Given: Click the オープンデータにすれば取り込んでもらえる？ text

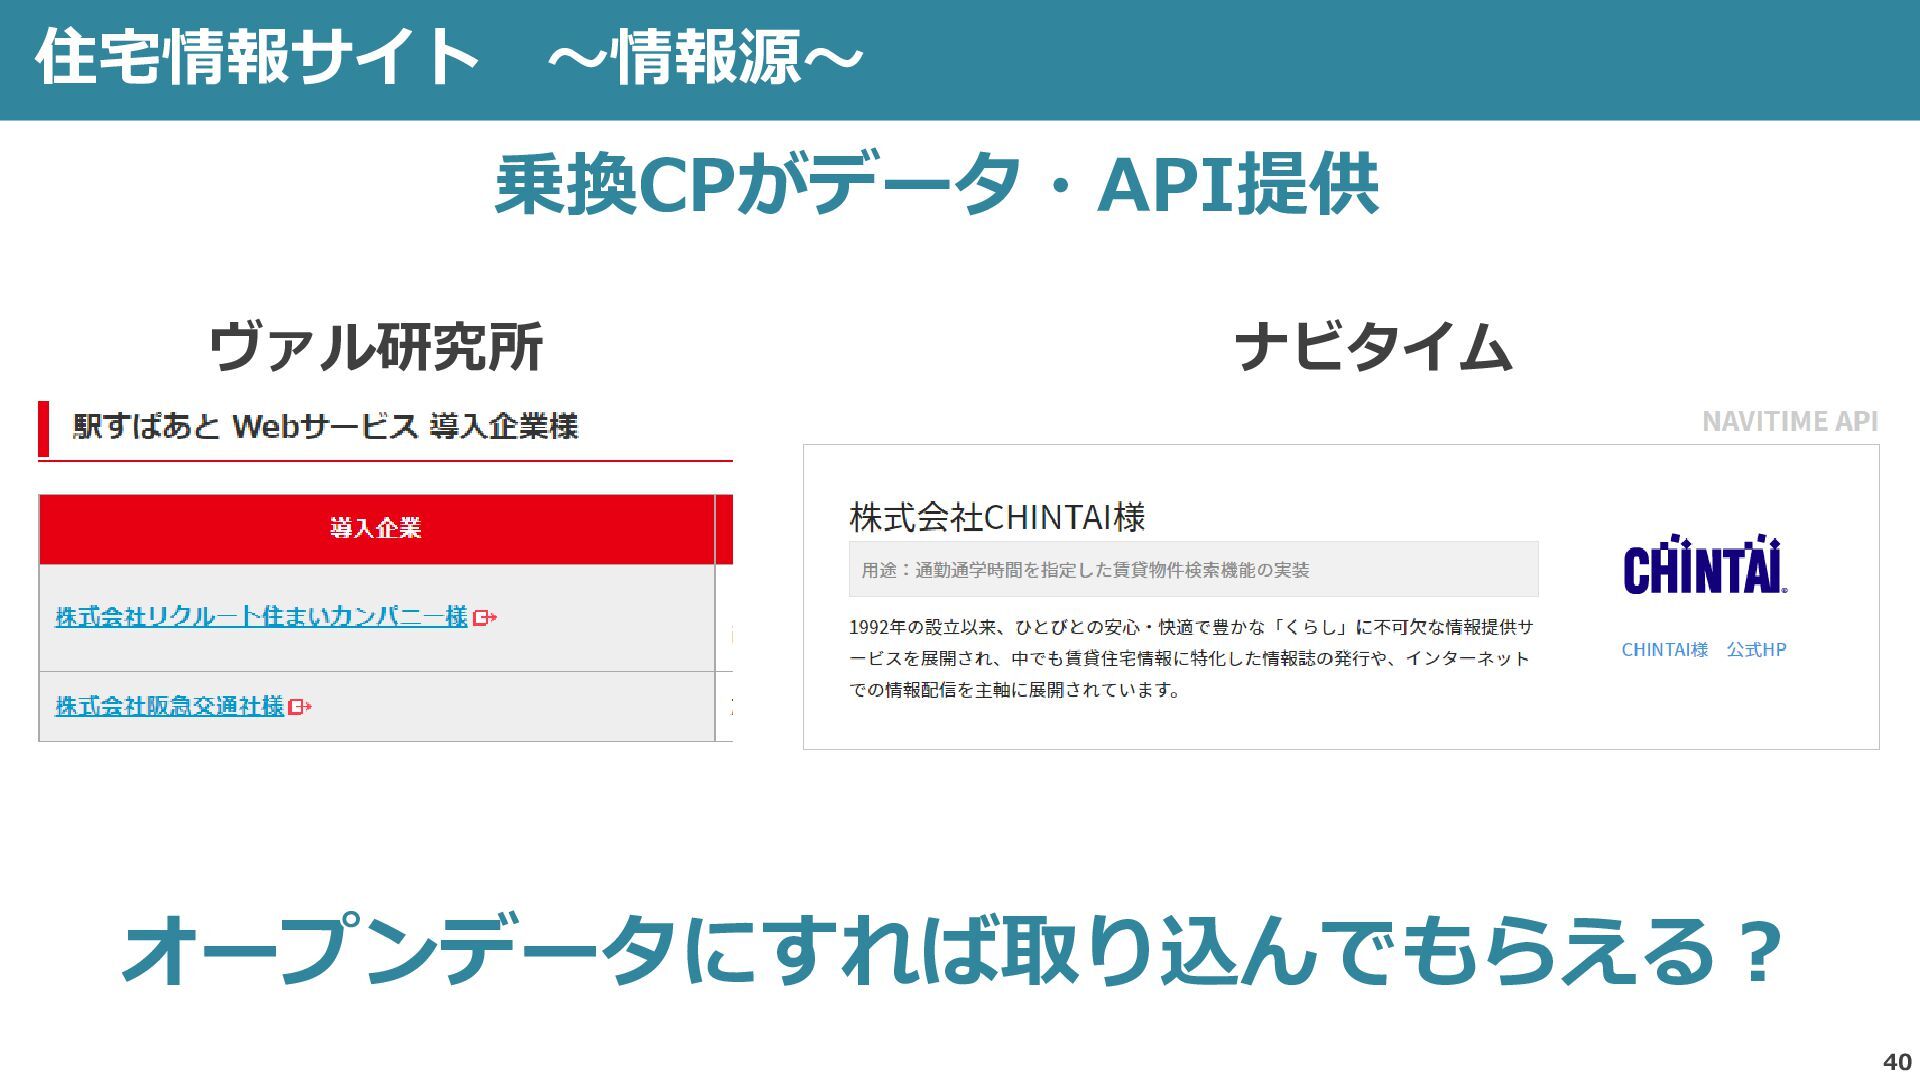Looking at the screenshot, I should pyautogui.click(x=953, y=950).
